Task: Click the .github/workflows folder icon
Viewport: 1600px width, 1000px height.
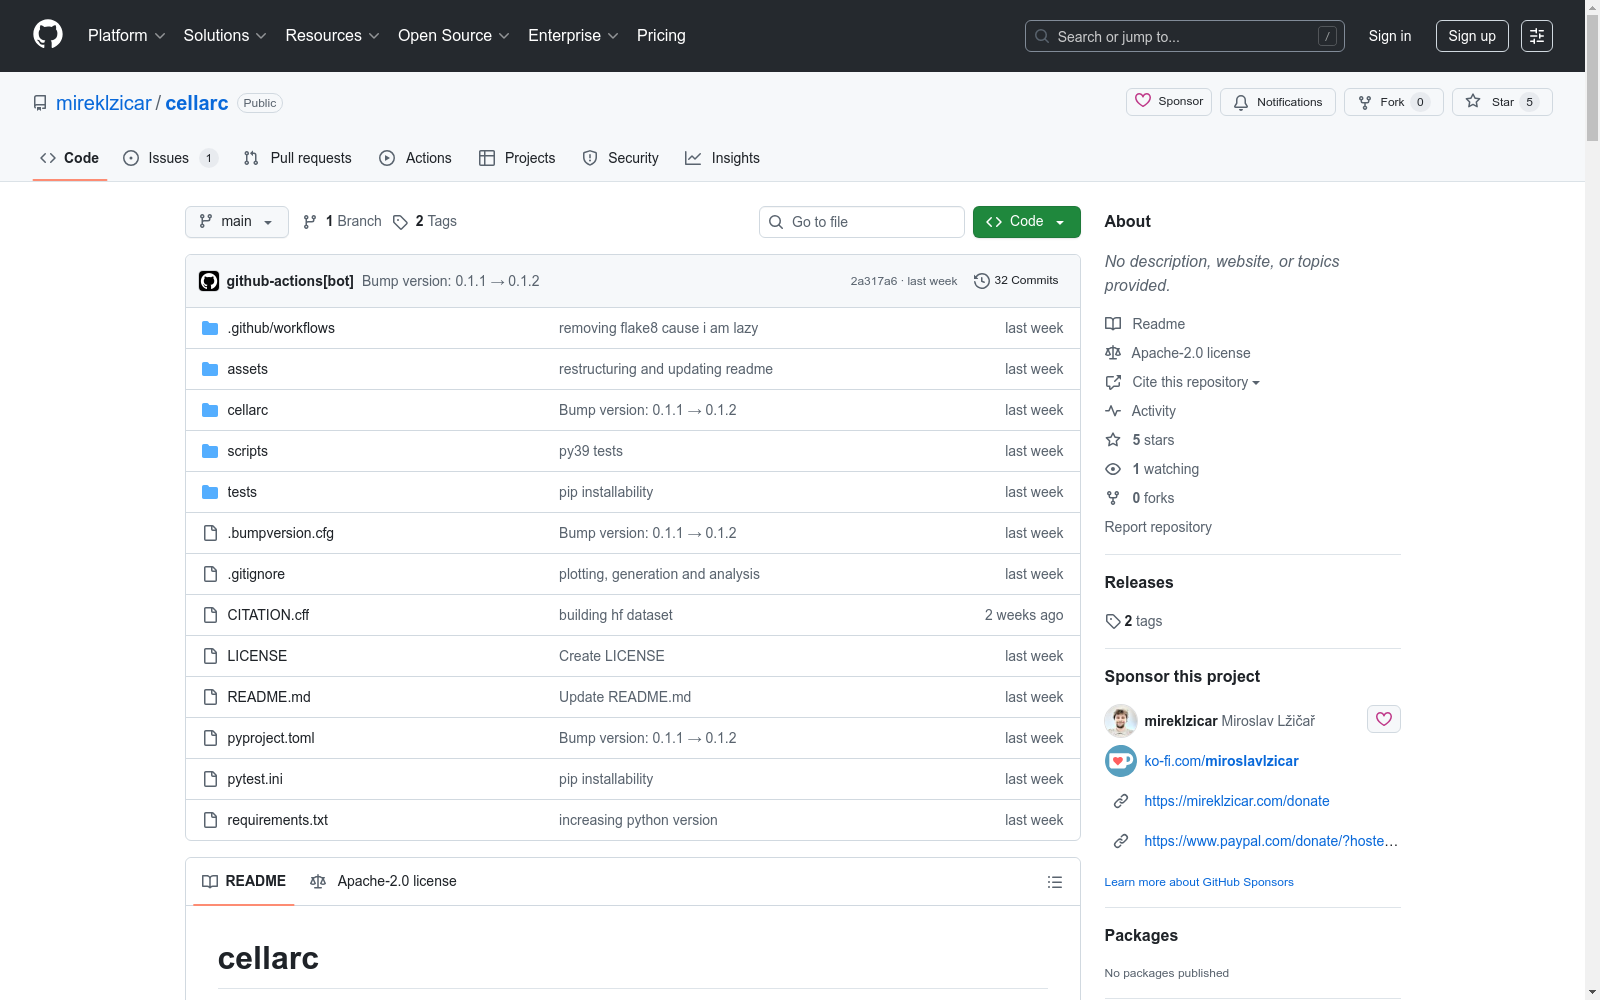Action: click(x=210, y=328)
